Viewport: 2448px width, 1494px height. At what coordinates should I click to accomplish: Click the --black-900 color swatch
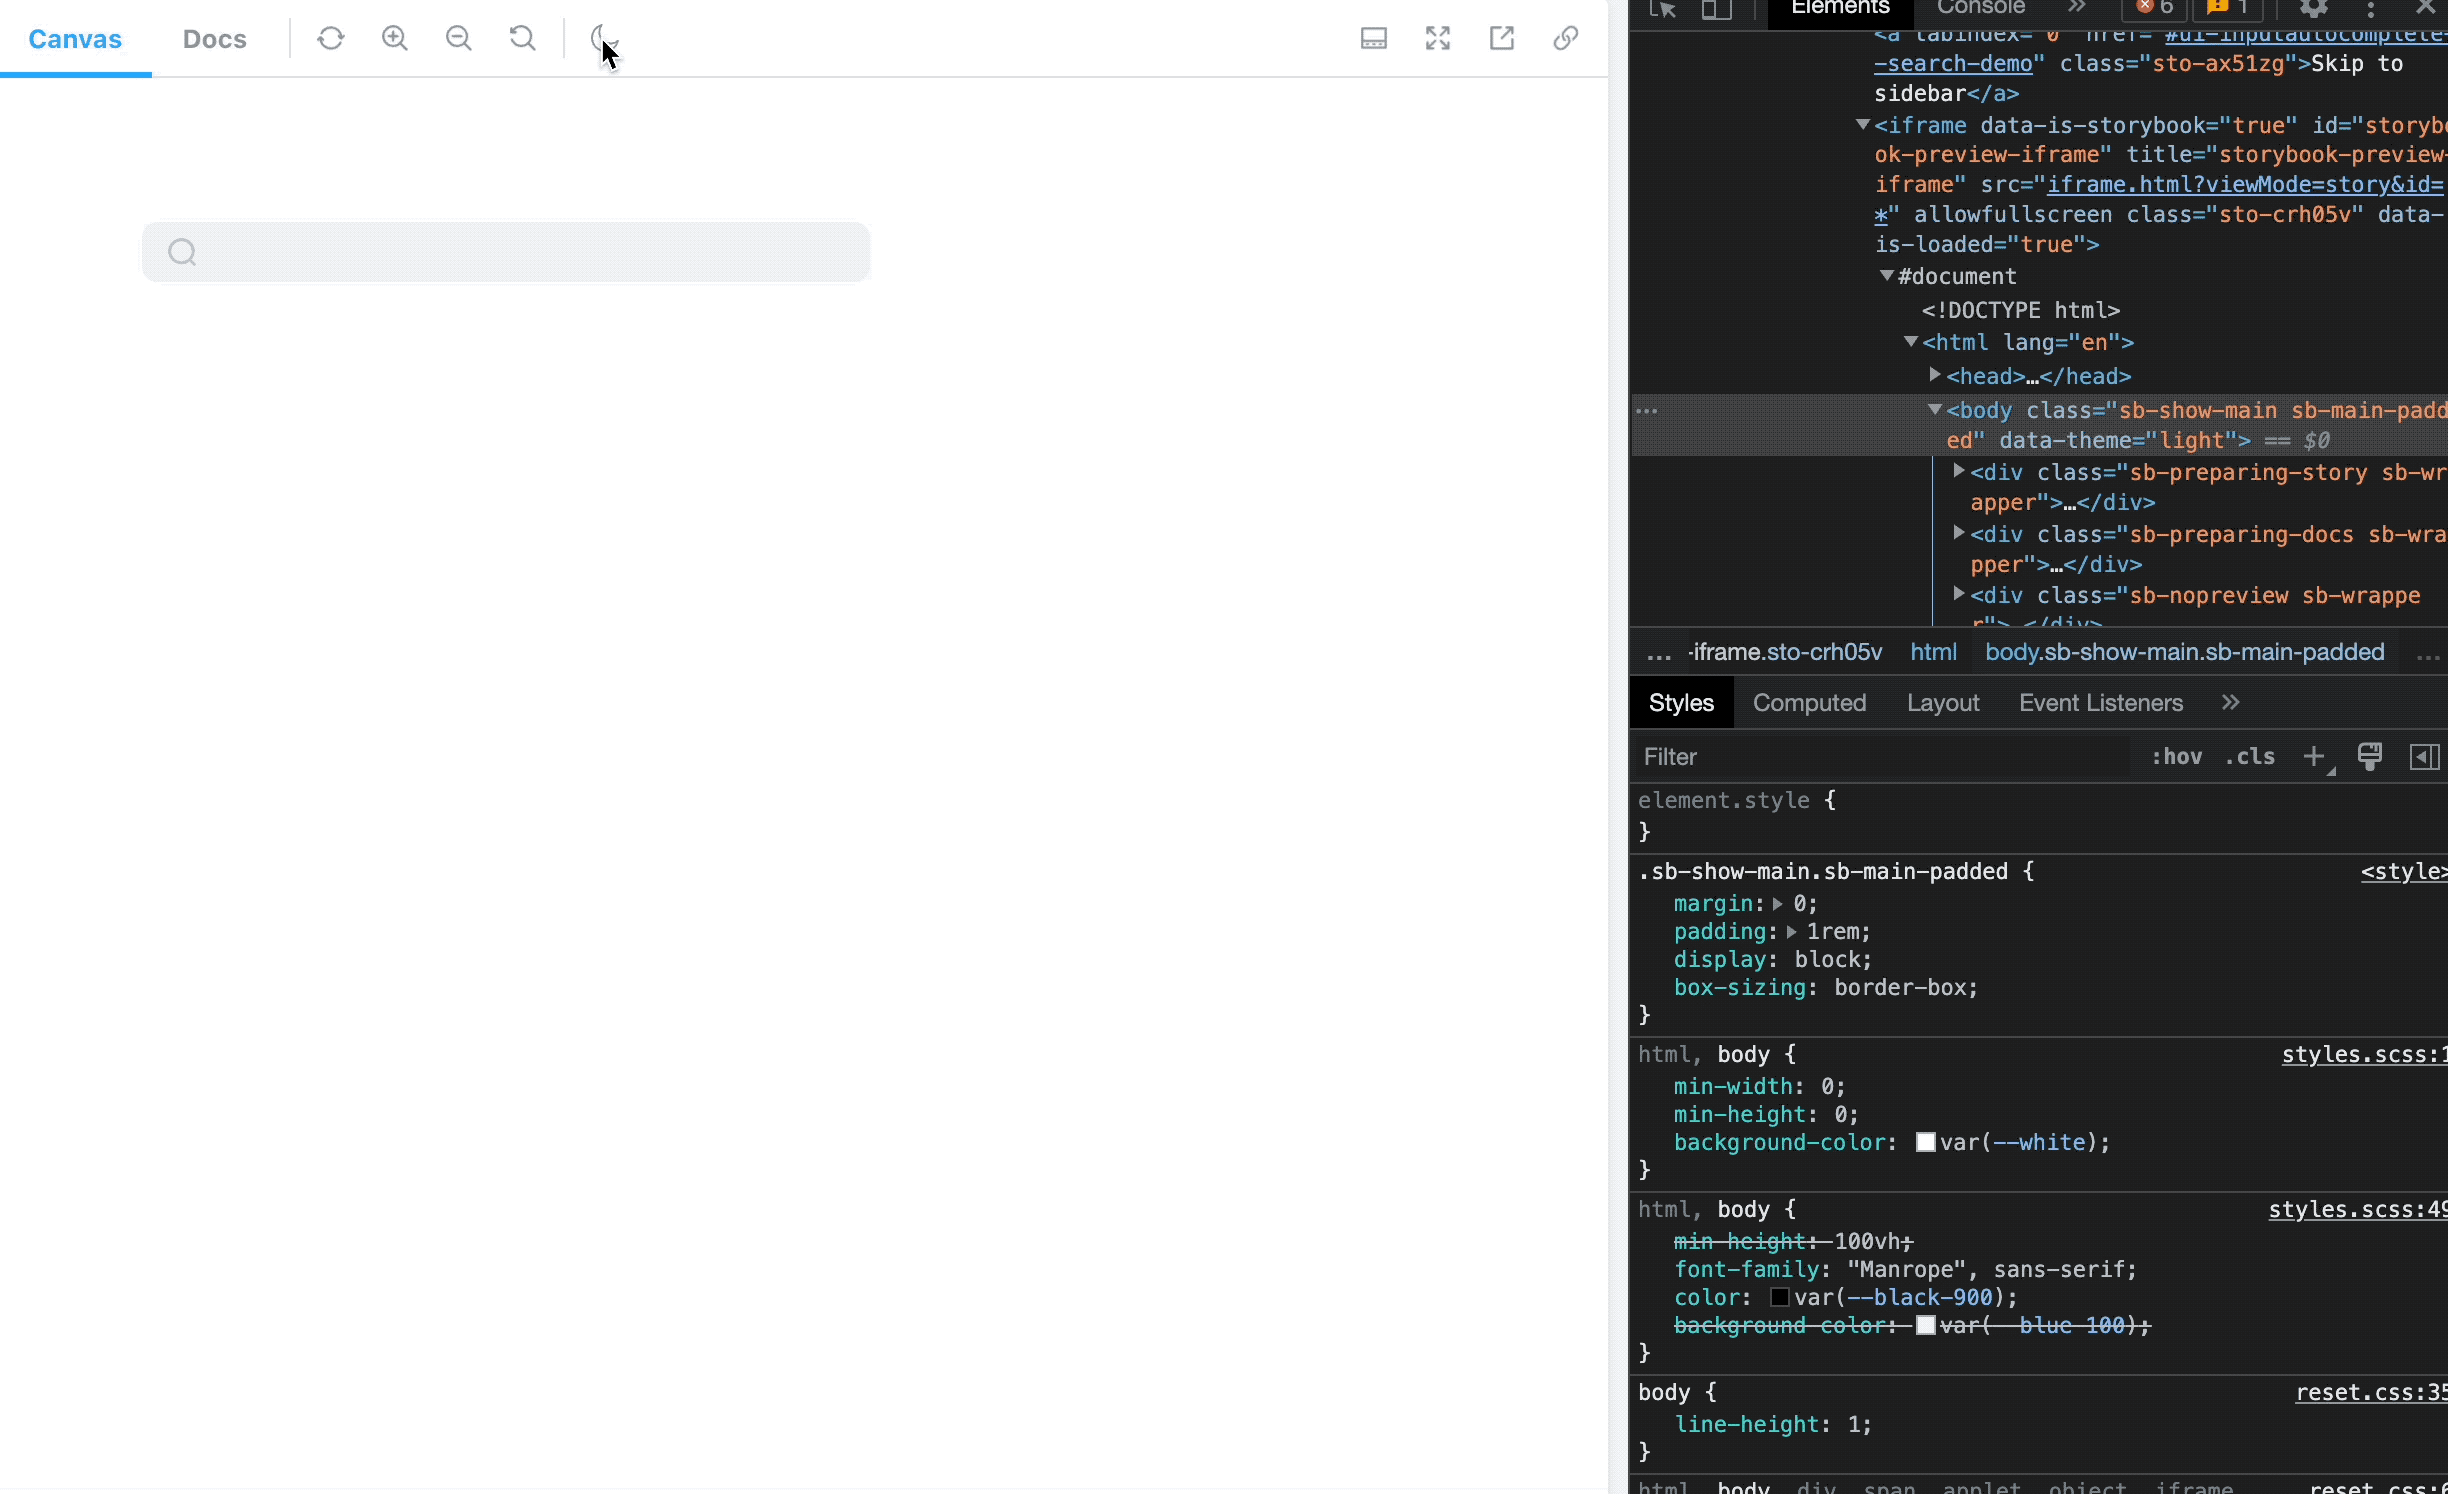[1780, 1298]
